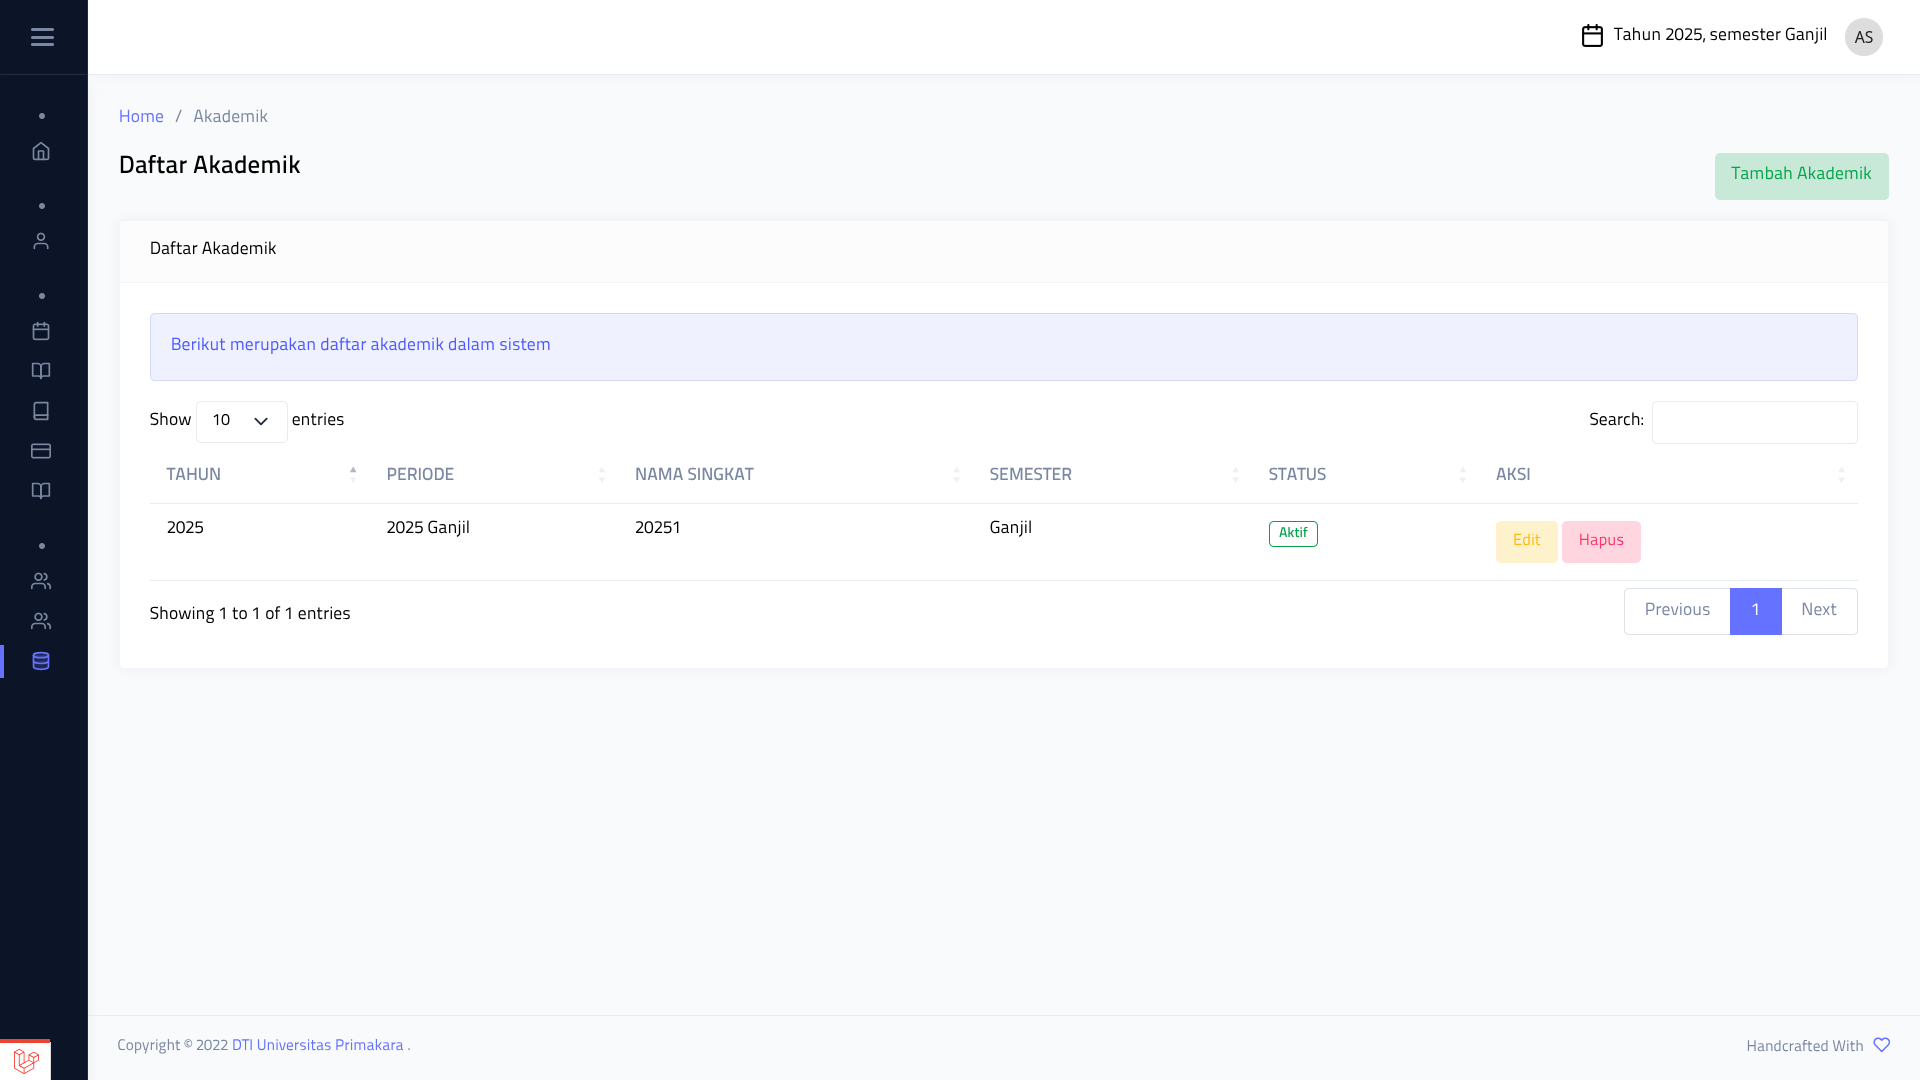Screen dimensions: 1920x1080
Task: Focus the Search input field
Action: coord(1754,422)
